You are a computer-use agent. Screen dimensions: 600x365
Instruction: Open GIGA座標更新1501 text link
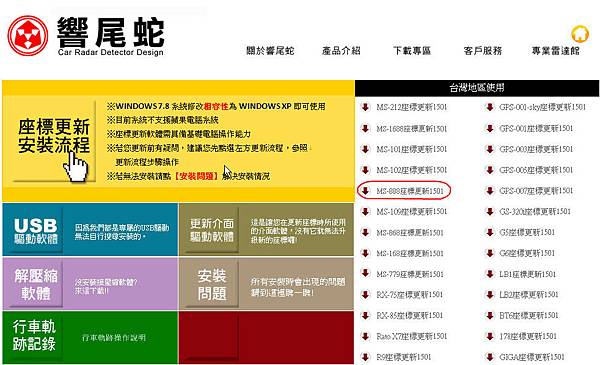(x=532, y=357)
